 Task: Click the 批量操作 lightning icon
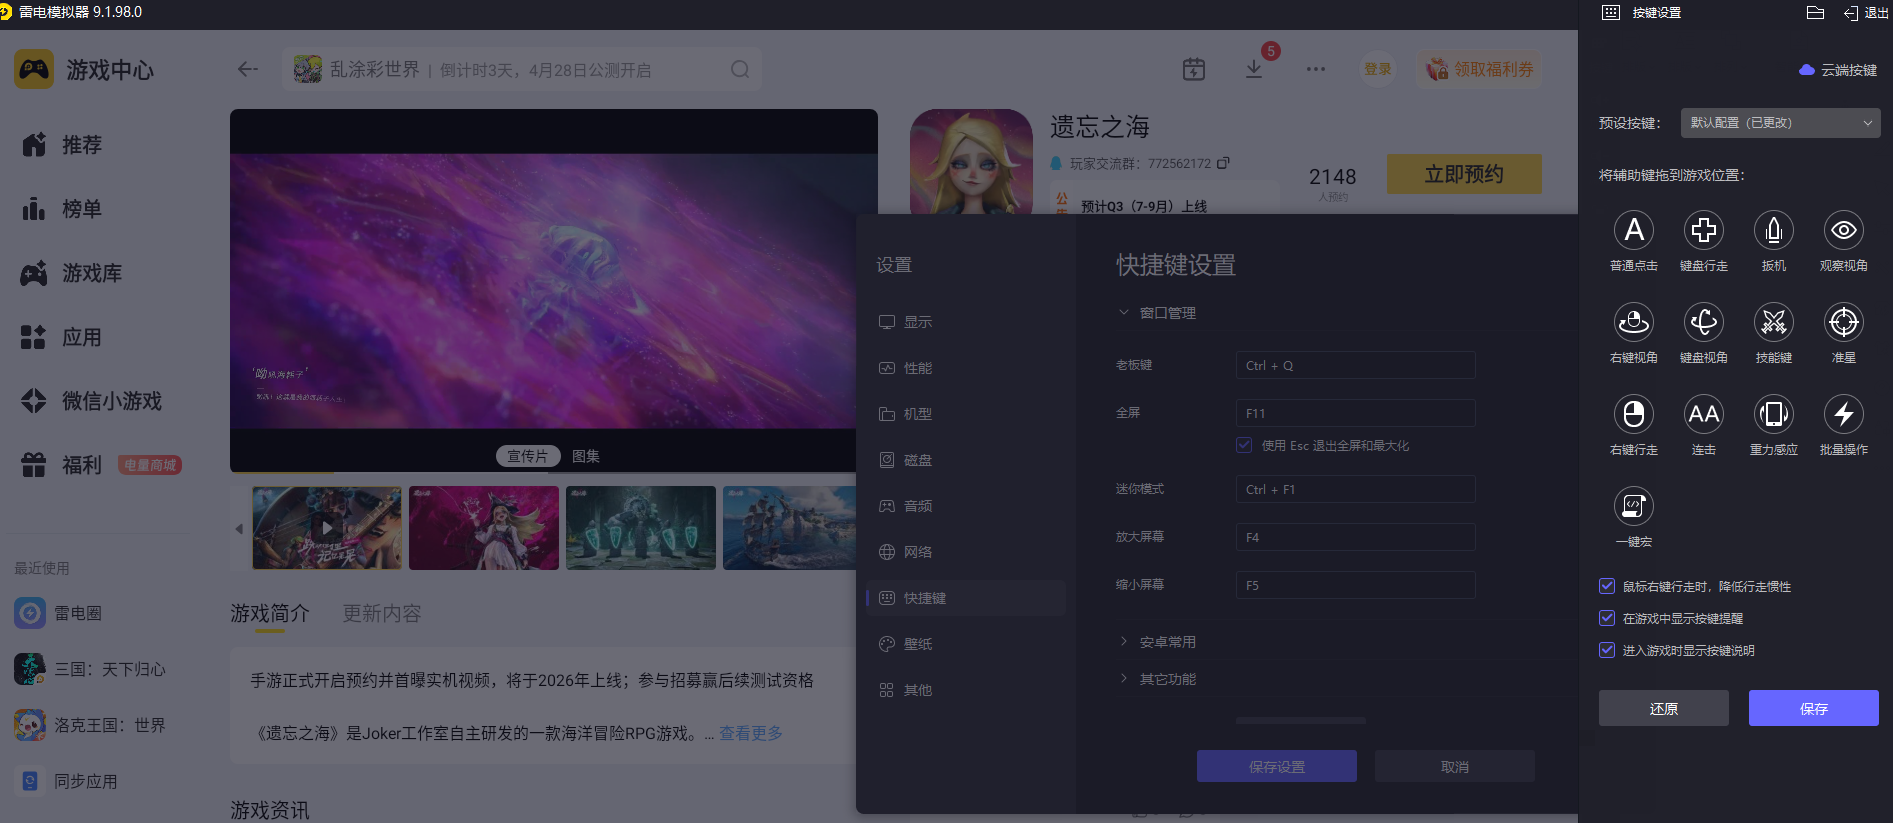1843,415
